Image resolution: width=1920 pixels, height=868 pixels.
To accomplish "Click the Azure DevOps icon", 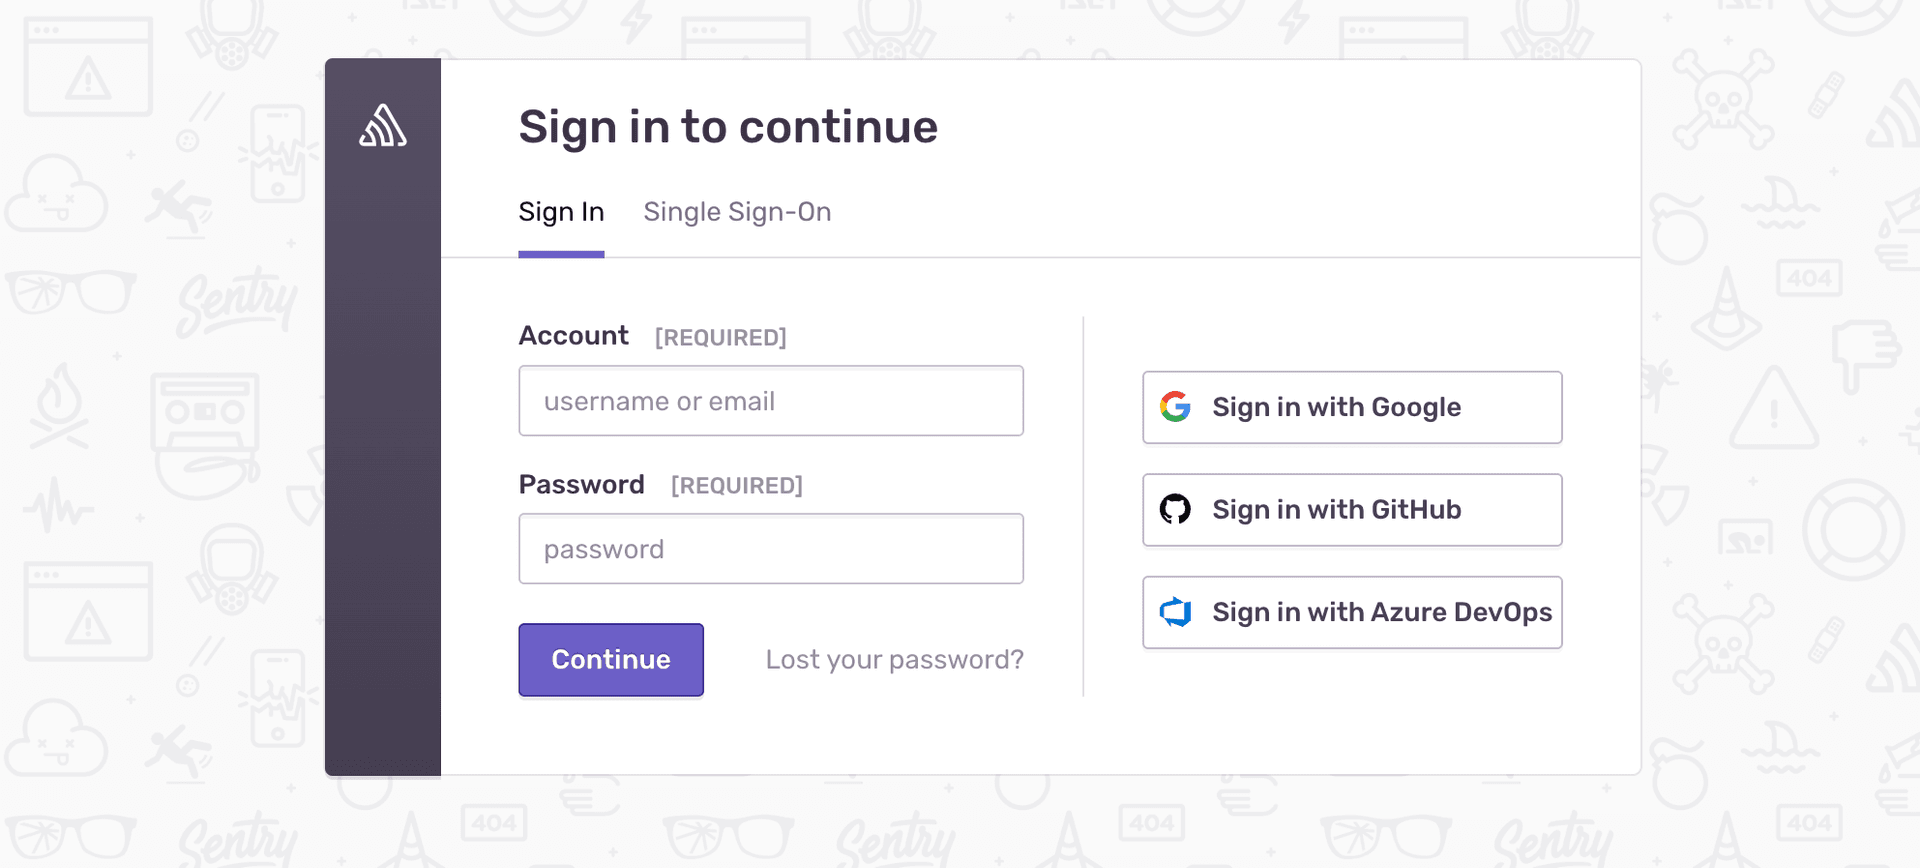I will point(1176,612).
